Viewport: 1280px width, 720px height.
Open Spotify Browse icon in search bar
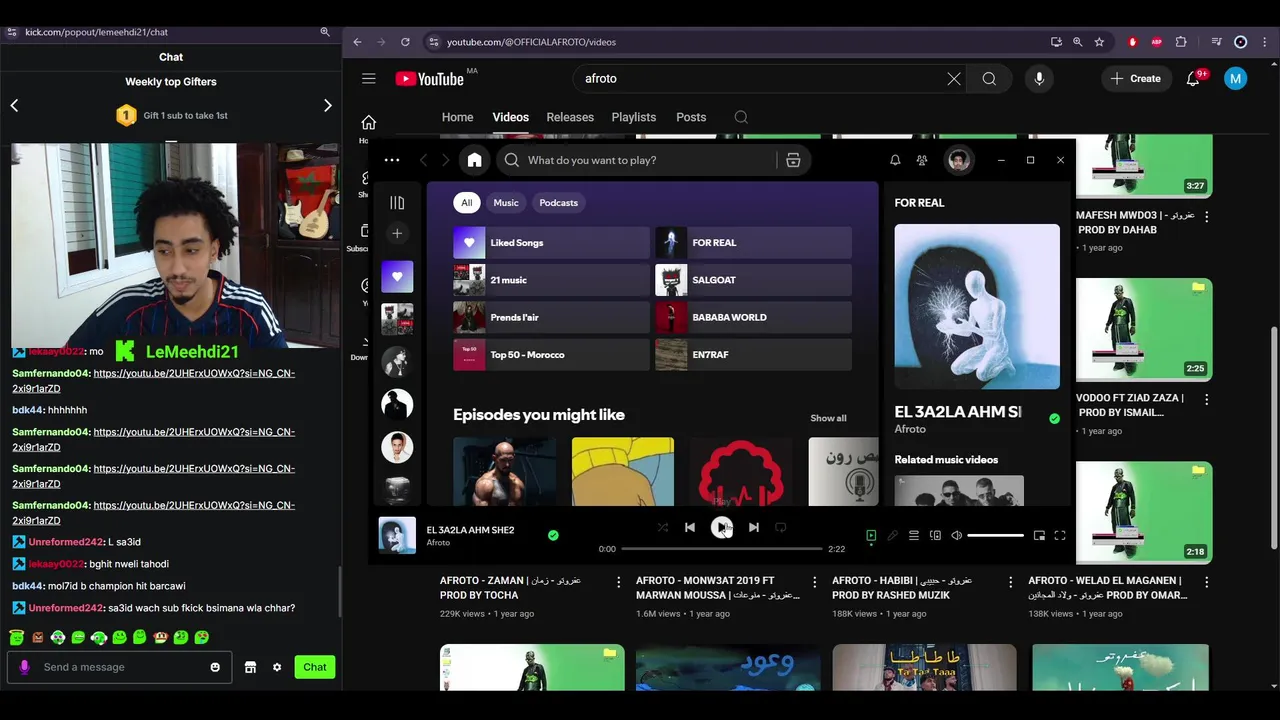pos(793,160)
